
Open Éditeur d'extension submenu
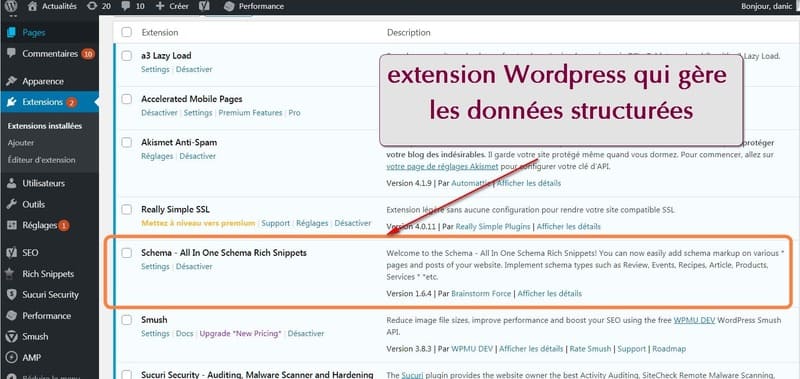point(41,160)
